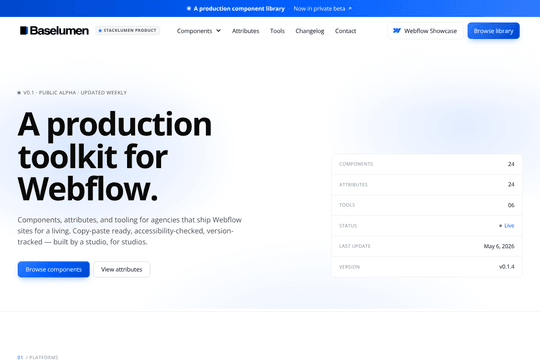The height and width of the screenshot is (360, 540).
Task: Click the 'May 6, 2026' last update value
Action: (x=499, y=246)
